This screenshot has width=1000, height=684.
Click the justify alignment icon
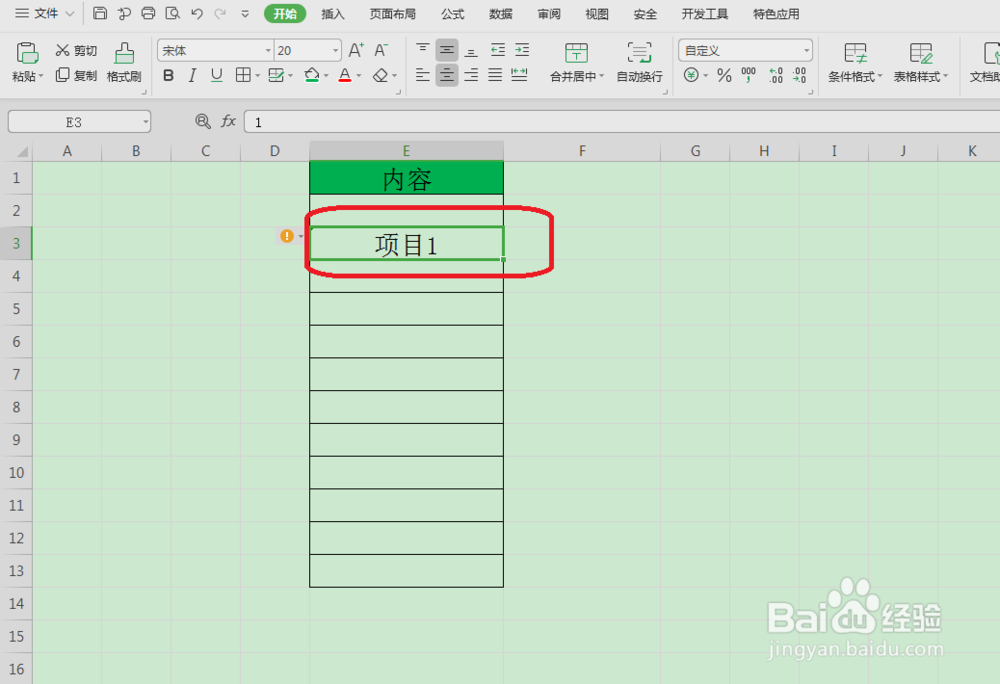[x=495, y=75]
